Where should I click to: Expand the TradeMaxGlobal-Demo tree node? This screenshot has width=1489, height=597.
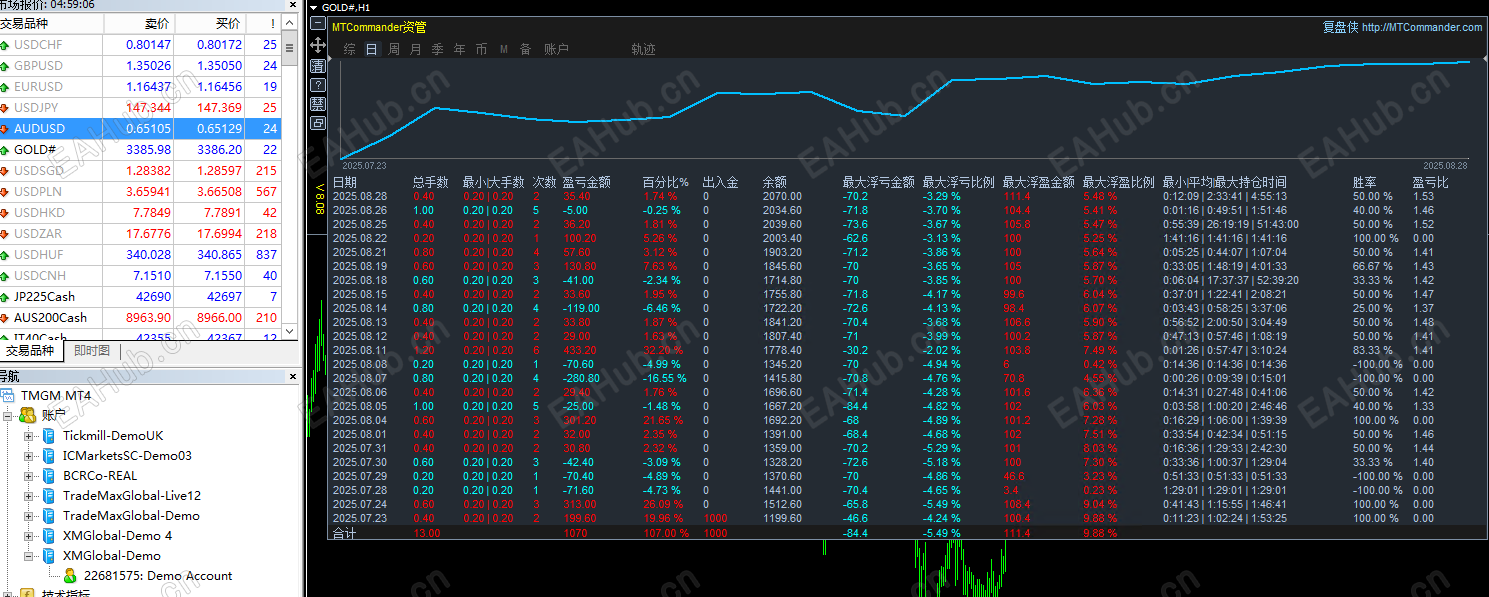tap(28, 516)
